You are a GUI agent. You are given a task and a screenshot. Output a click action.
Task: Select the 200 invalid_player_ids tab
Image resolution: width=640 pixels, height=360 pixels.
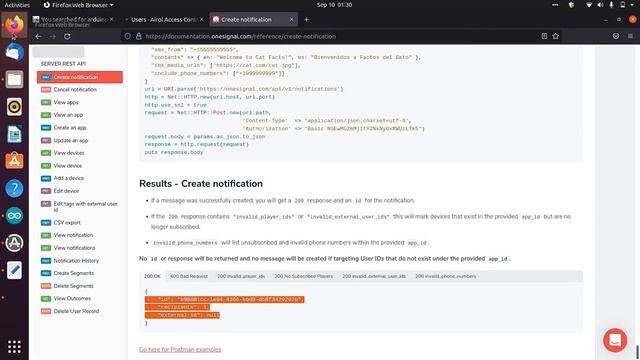pyautogui.click(x=241, y=276)
